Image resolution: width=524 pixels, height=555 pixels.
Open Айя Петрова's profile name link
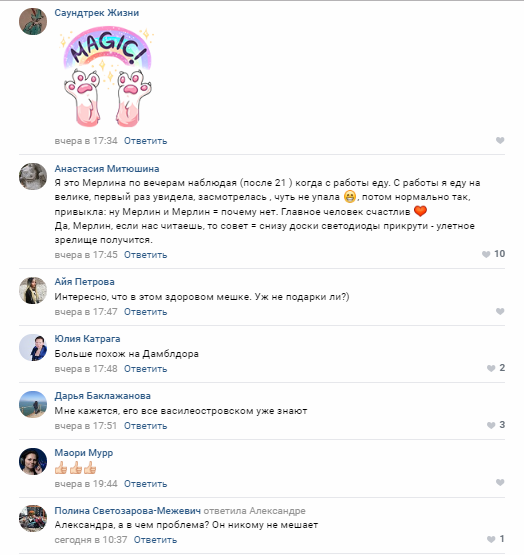[x=84, y=282]
